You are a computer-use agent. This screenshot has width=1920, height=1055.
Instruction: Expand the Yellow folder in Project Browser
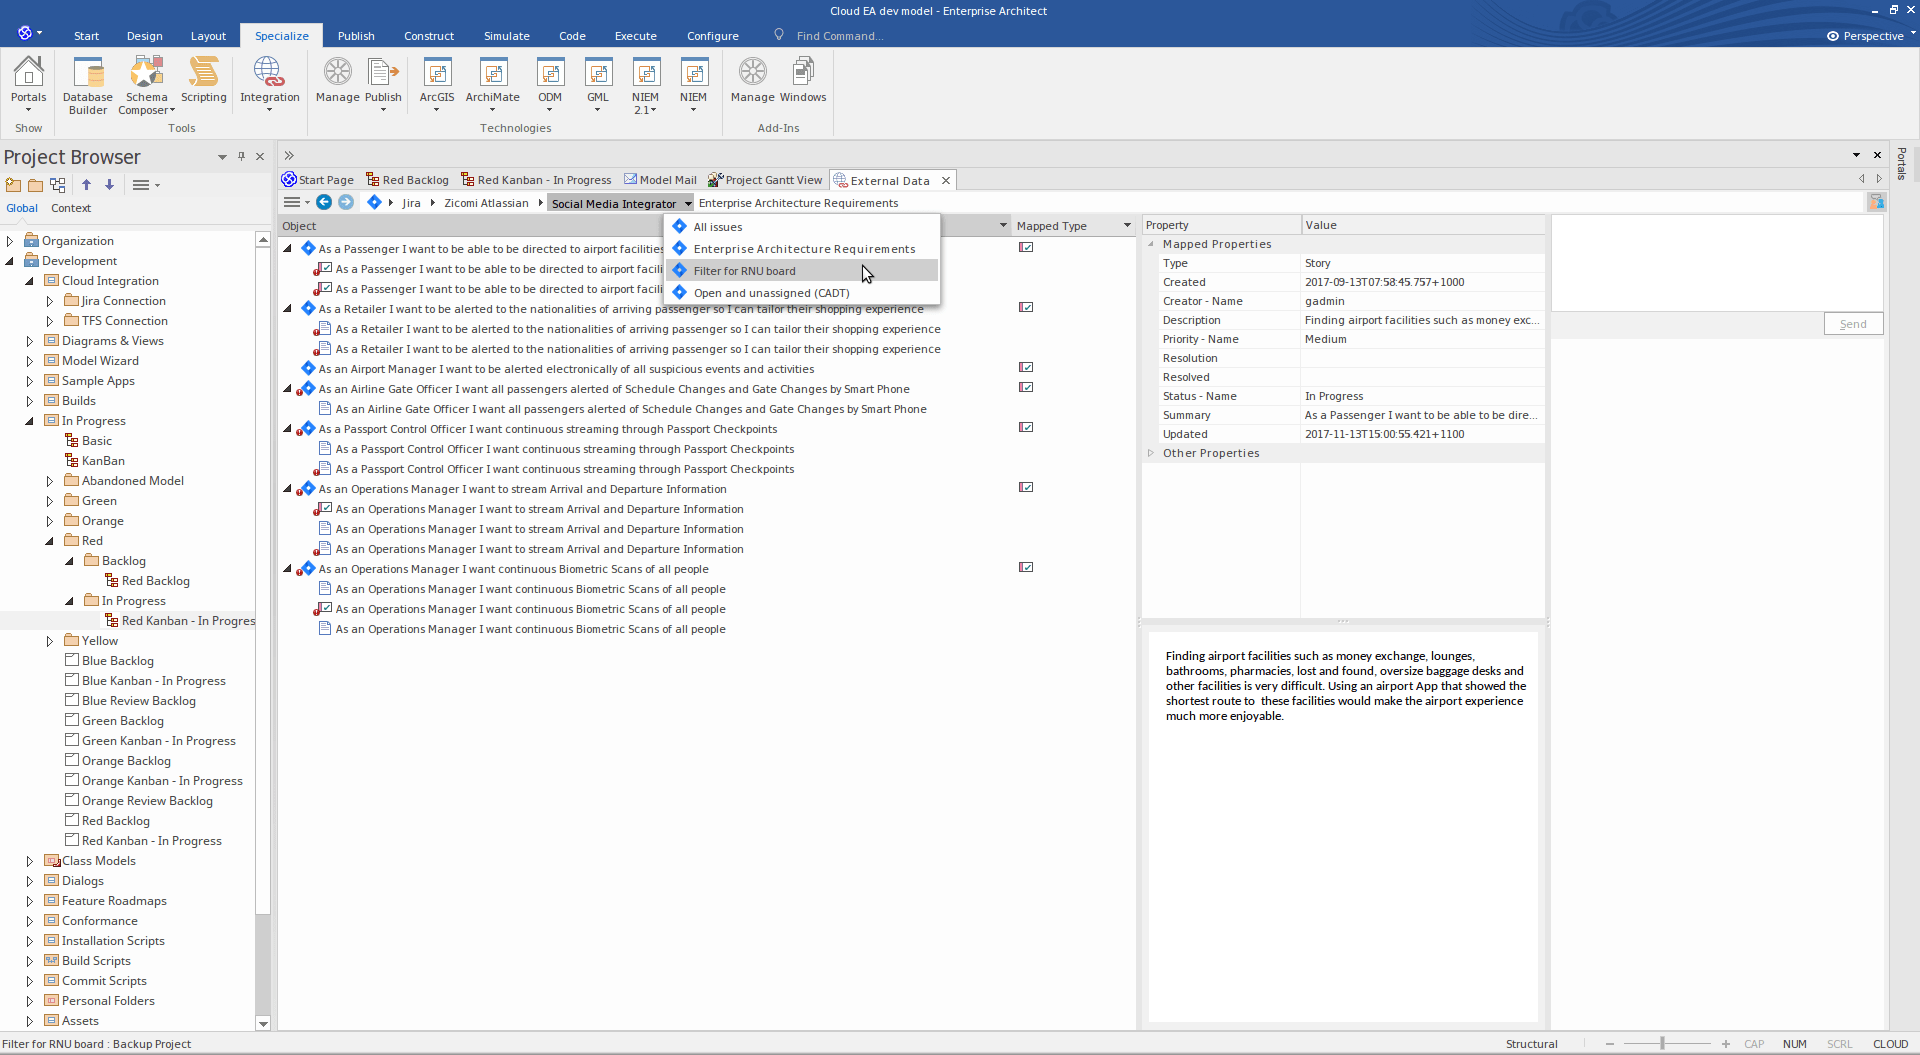point(50,641)
